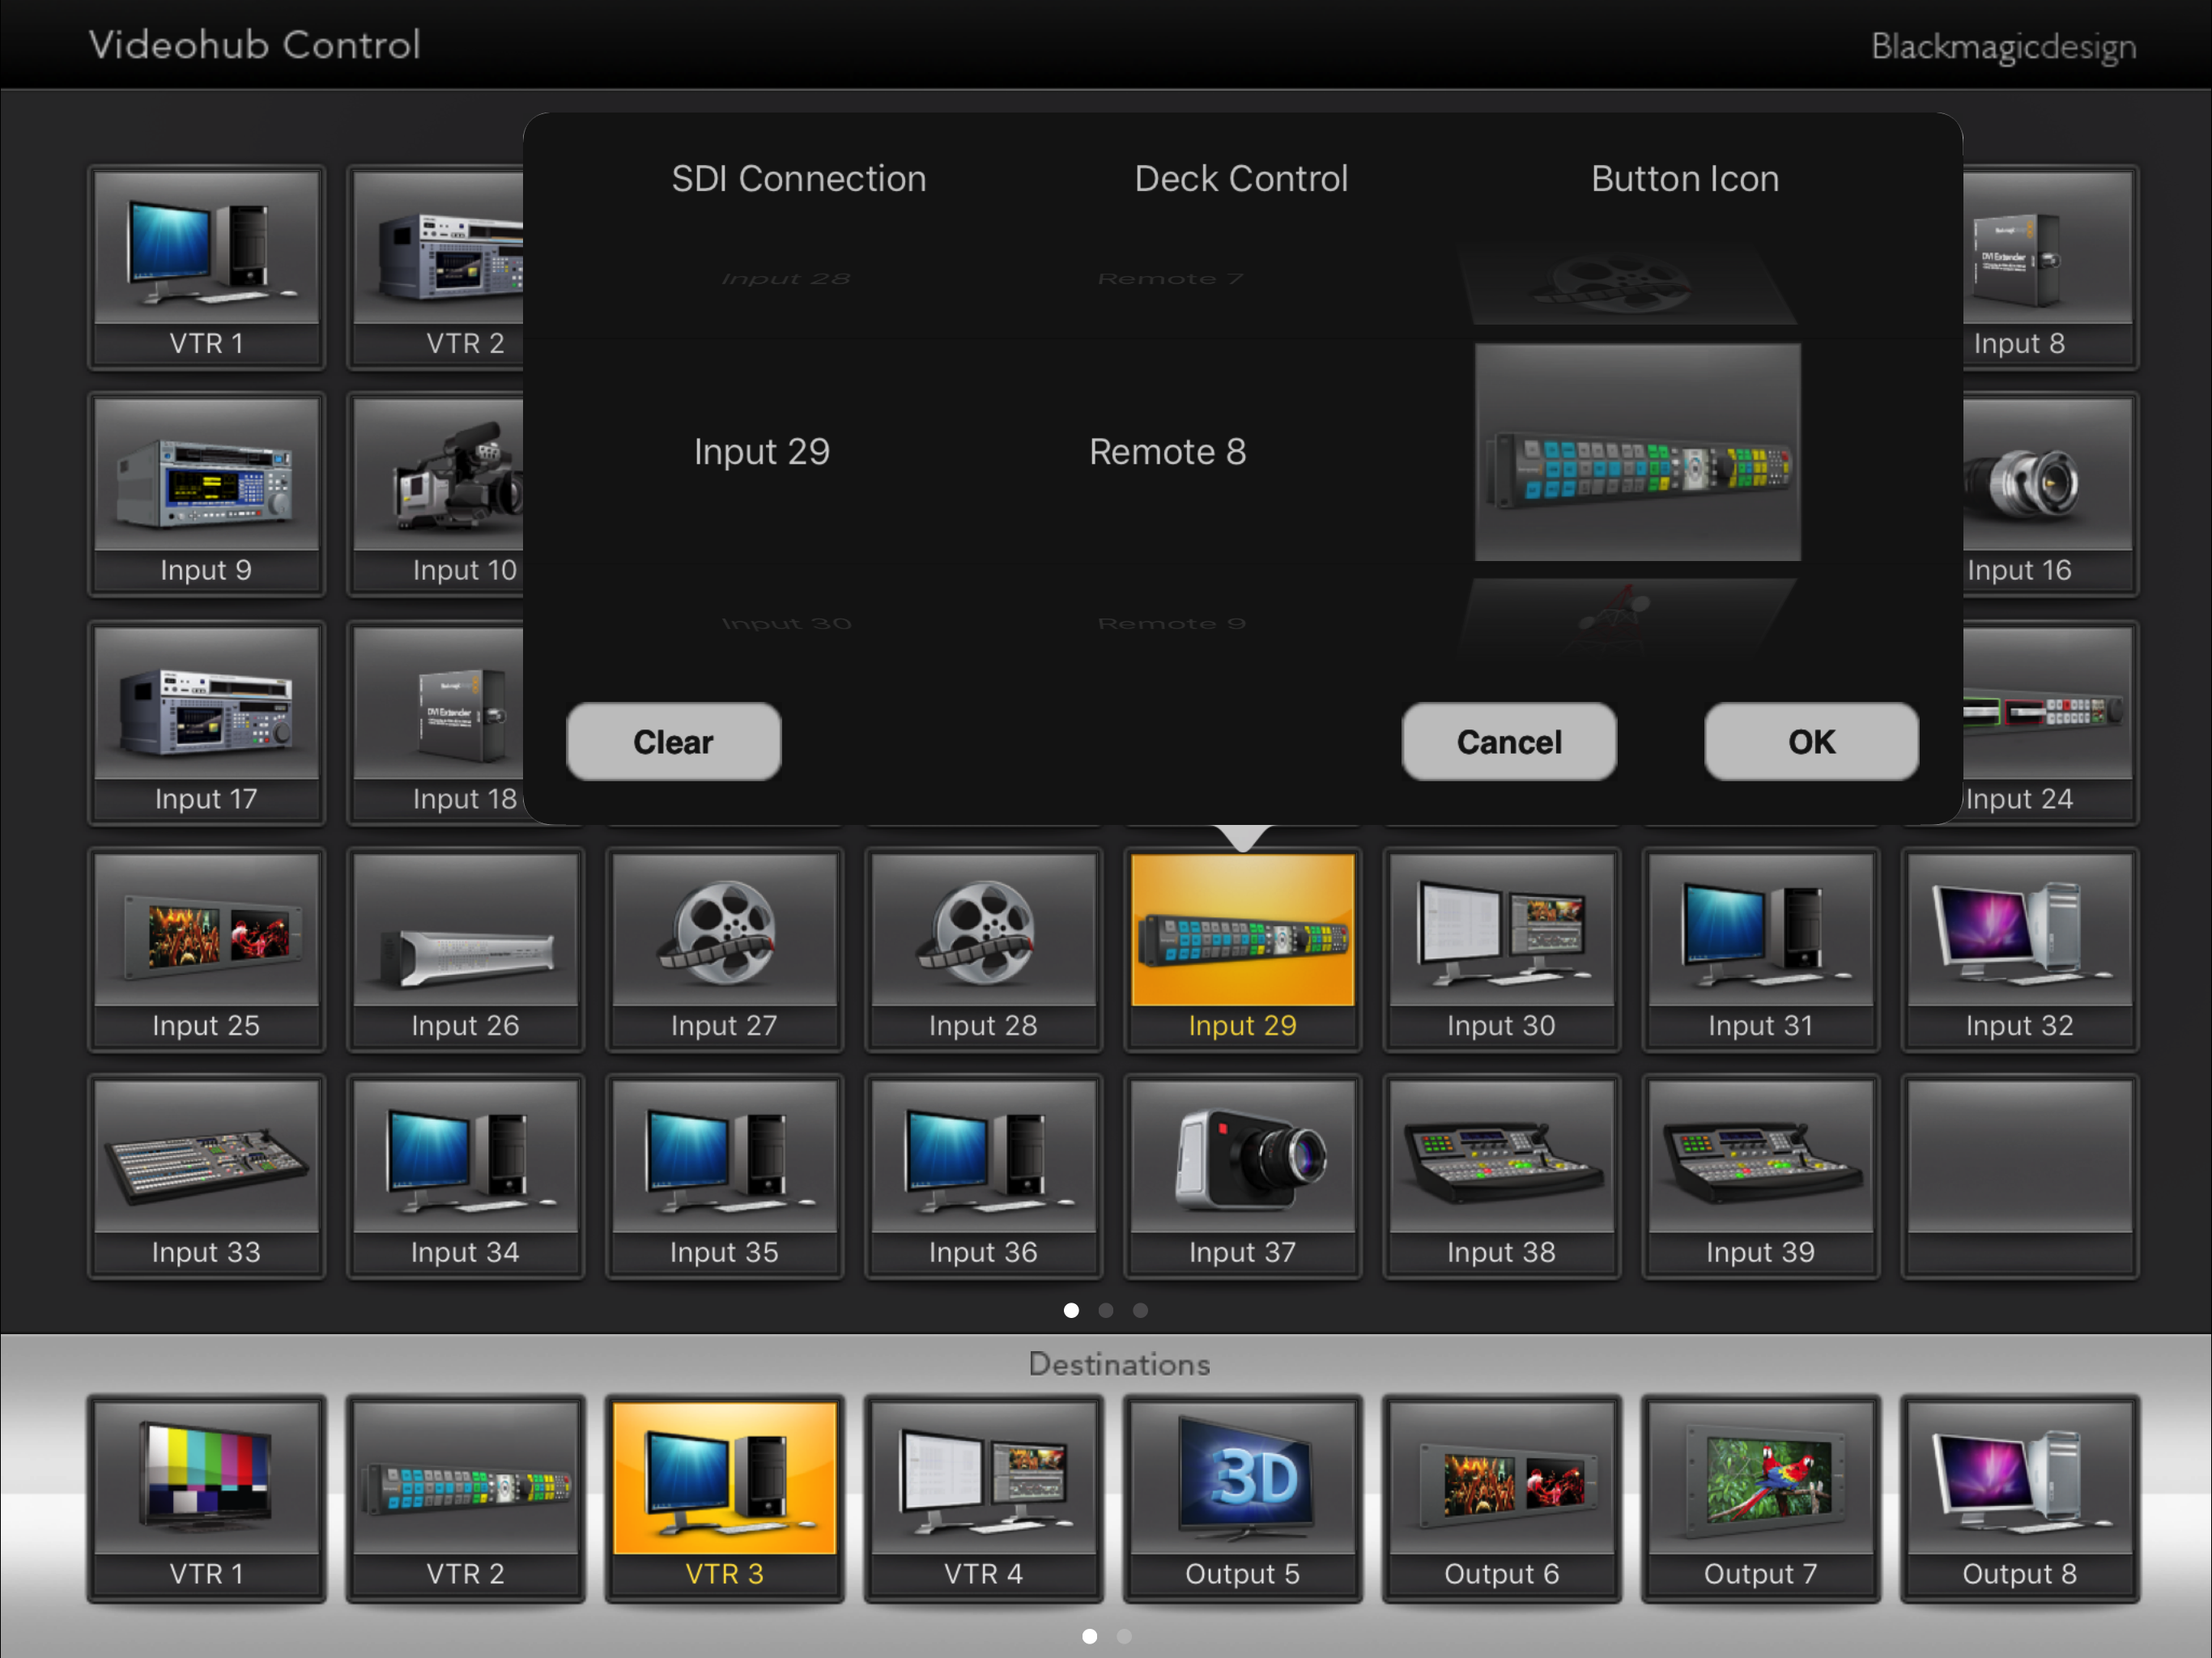Select Output 5 3D display destination
The width and height of the screenshot is (2212, 1658).
[x=1242, y=1499]
